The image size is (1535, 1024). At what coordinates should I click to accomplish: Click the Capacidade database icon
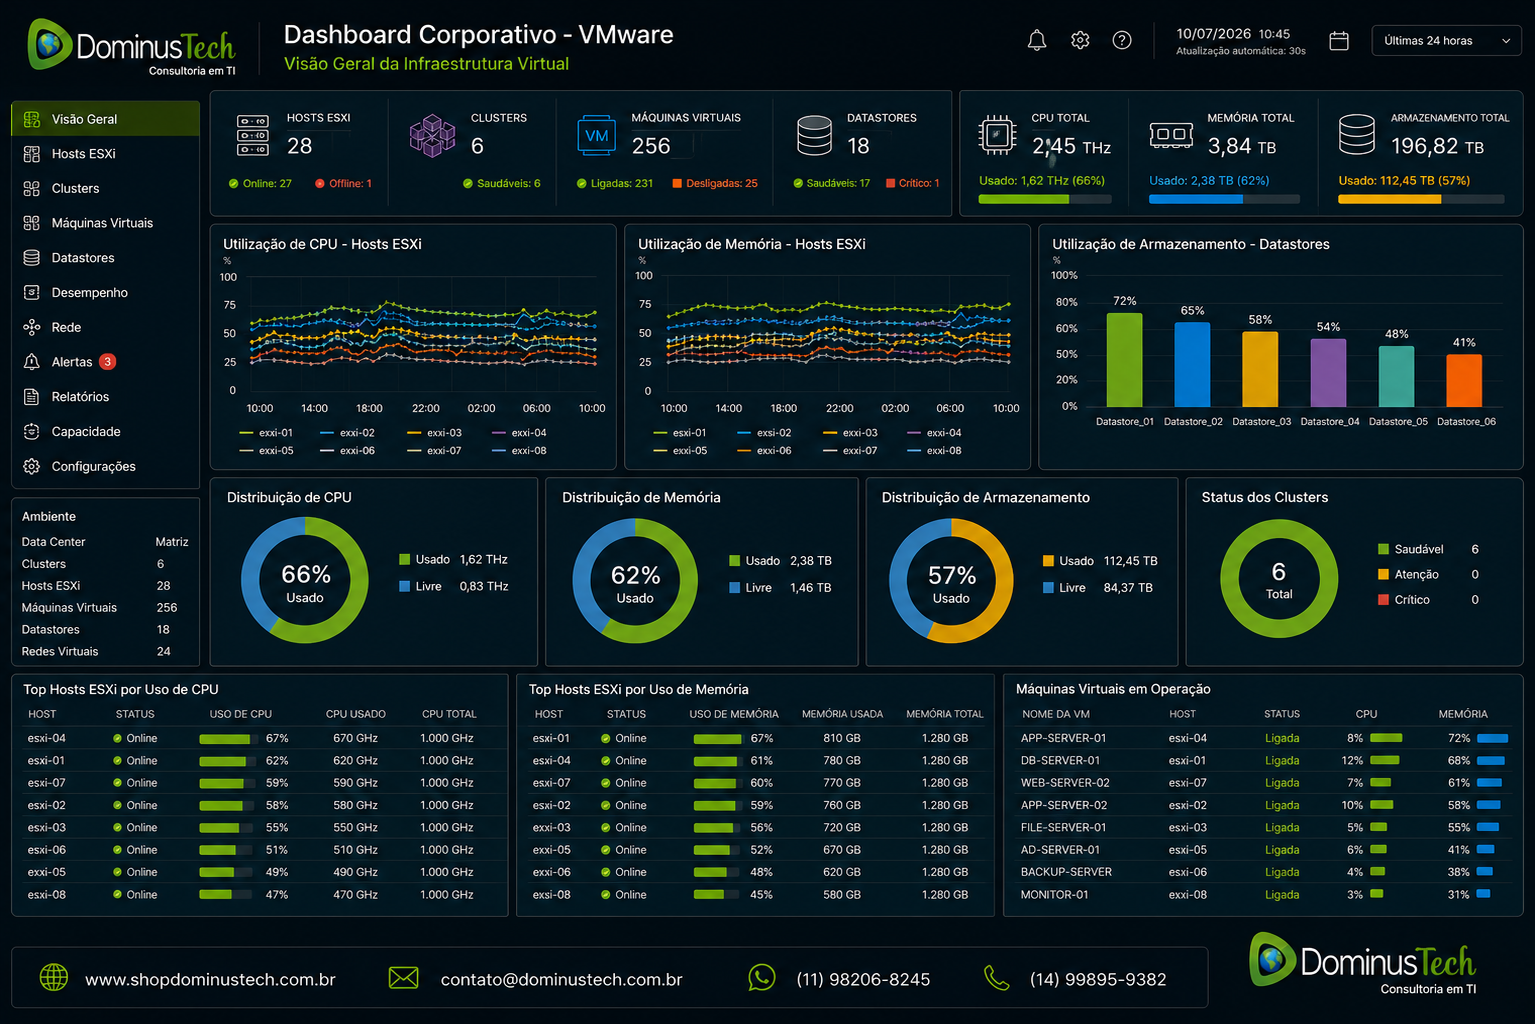point(32,432)
